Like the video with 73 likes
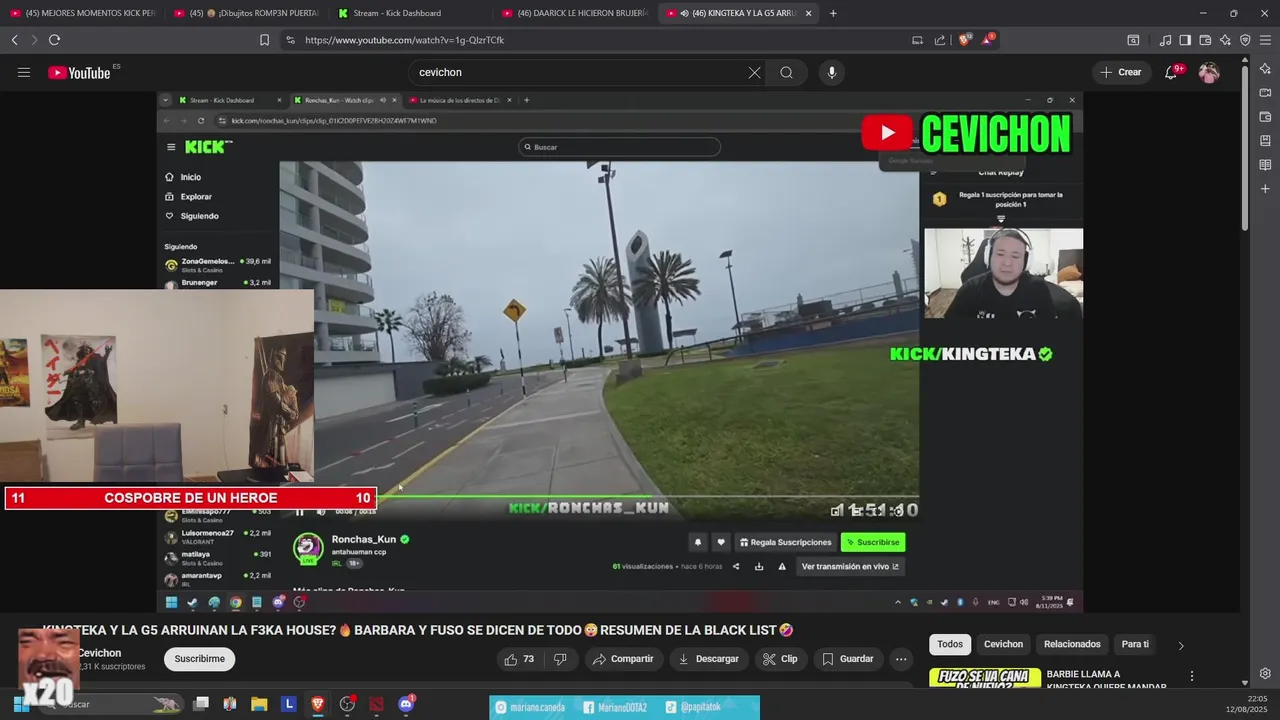Image resolution: width=1280 pixels, height=720 pixels. (519, 659)
